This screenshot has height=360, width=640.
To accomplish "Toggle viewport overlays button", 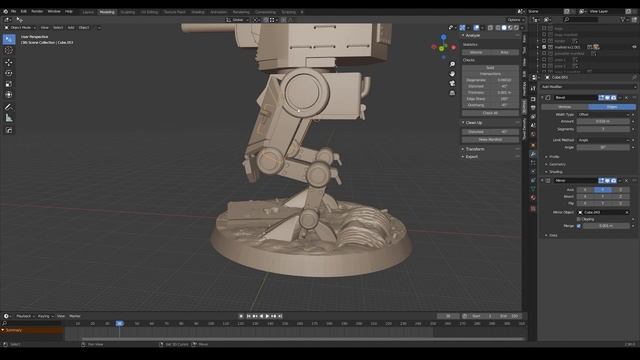I will (x=476, y=28).
